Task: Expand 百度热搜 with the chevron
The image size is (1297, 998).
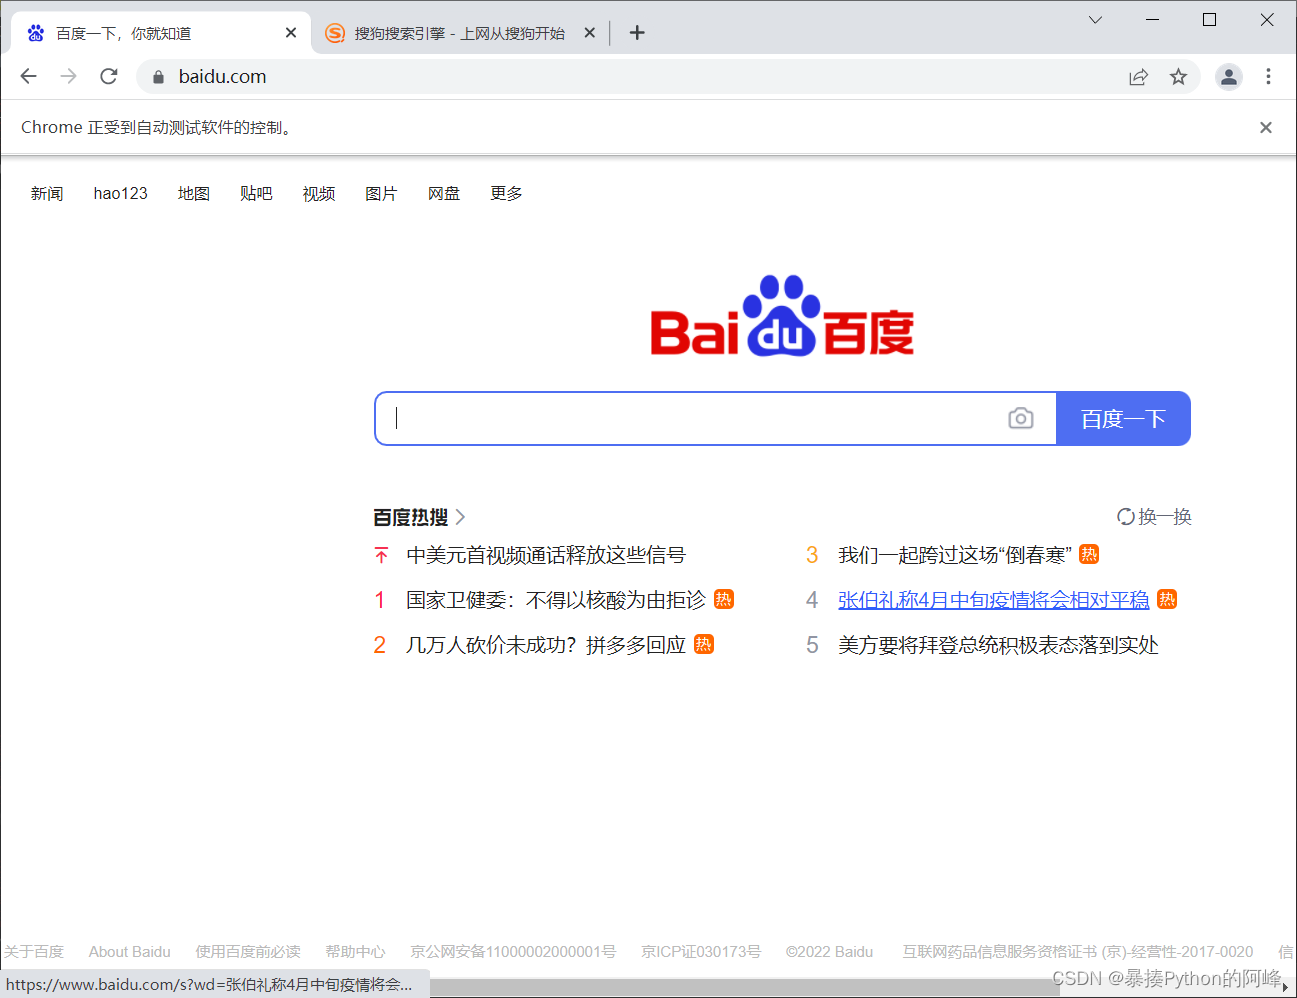Action: [x=460, y=517]
